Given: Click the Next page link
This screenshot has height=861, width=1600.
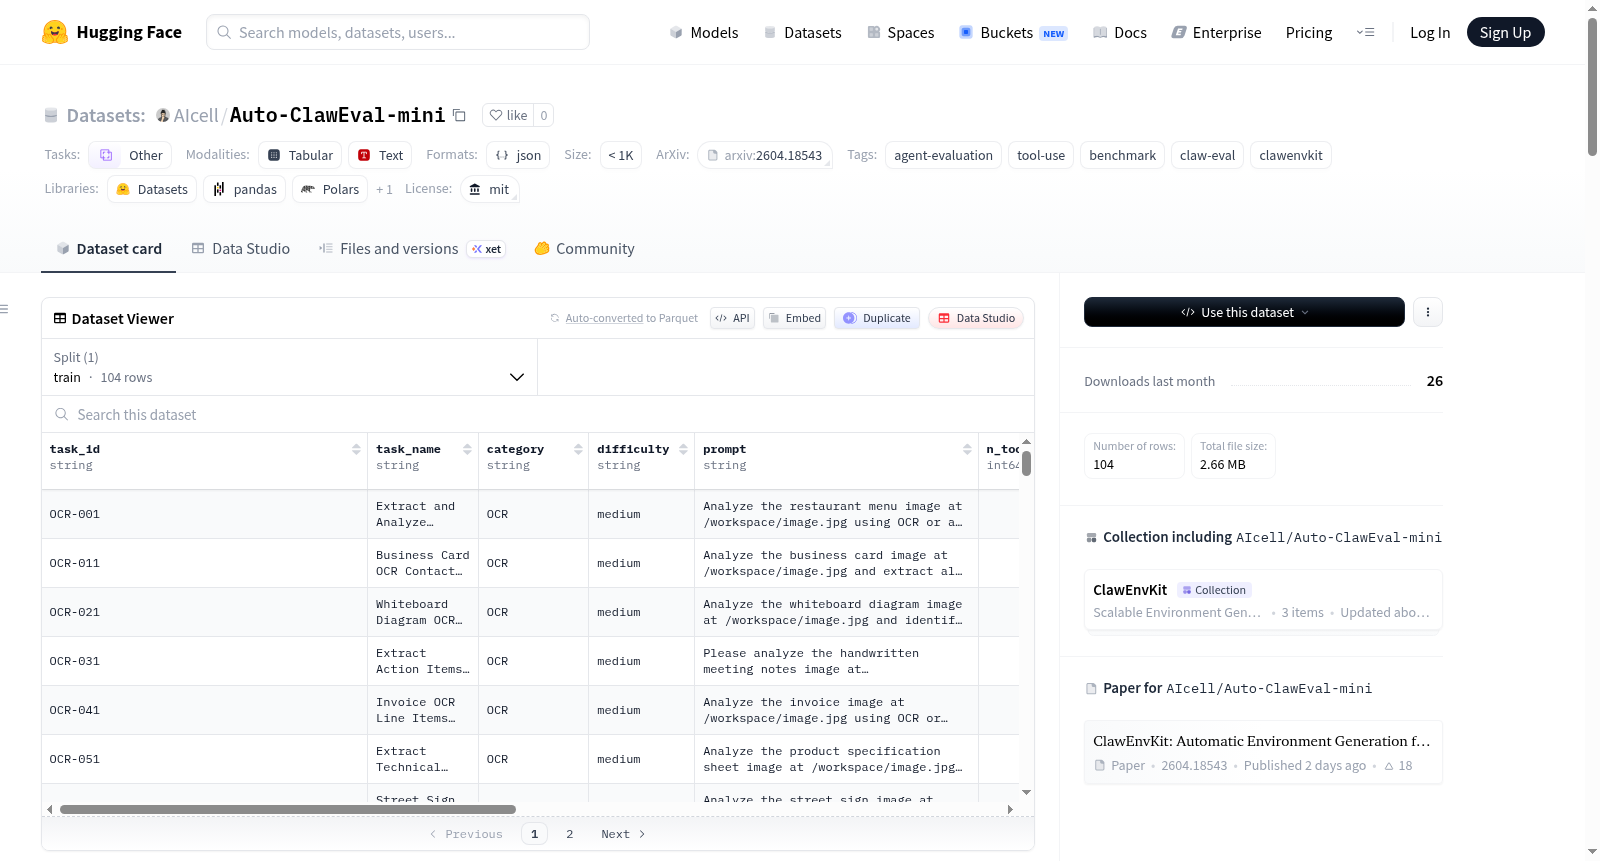Looking at the screenshot, I should pos(623,834).
